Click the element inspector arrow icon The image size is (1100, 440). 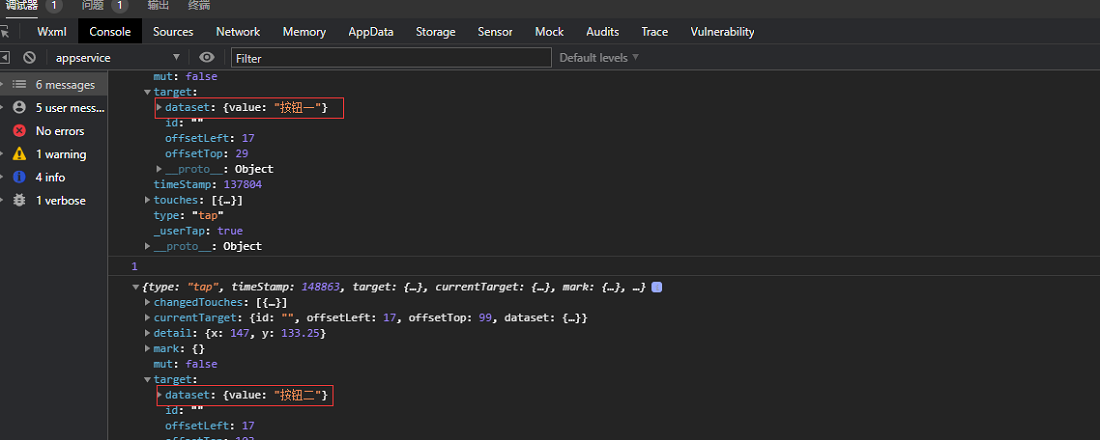(5, 32)
